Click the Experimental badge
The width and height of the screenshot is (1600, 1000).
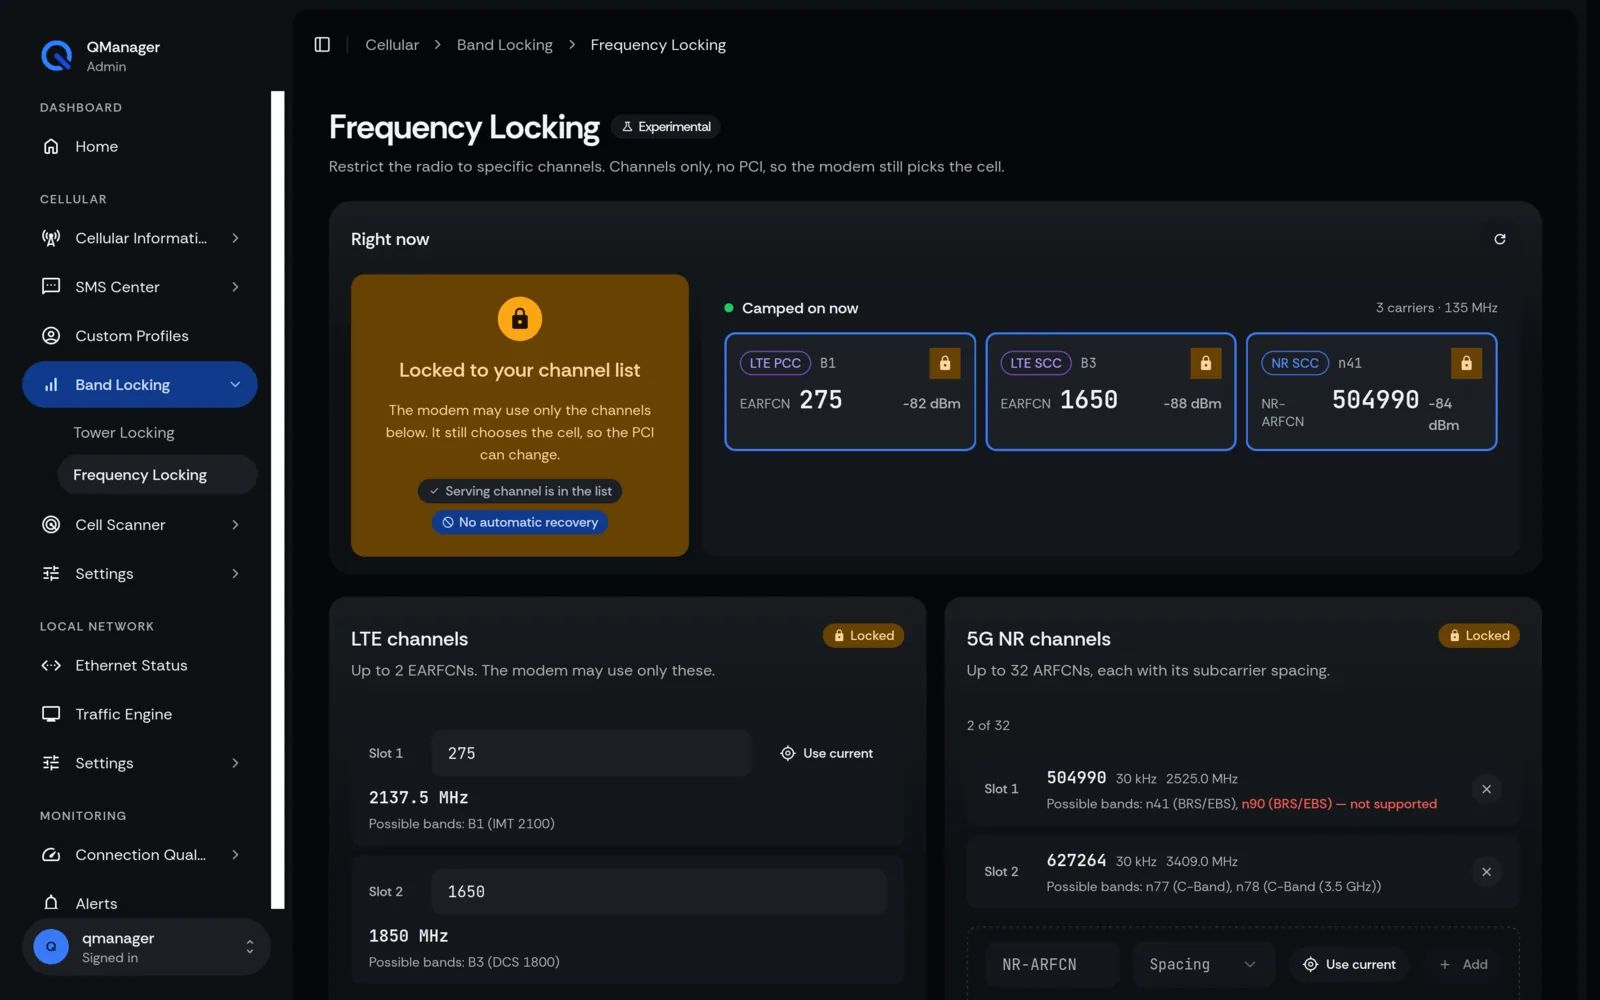pos(666,127)
